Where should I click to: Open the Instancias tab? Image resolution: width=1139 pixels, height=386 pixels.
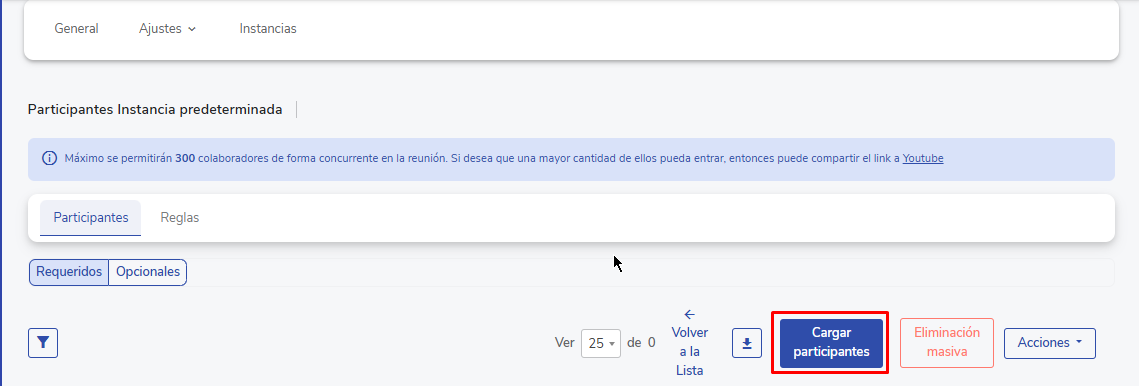pos(268,29)
